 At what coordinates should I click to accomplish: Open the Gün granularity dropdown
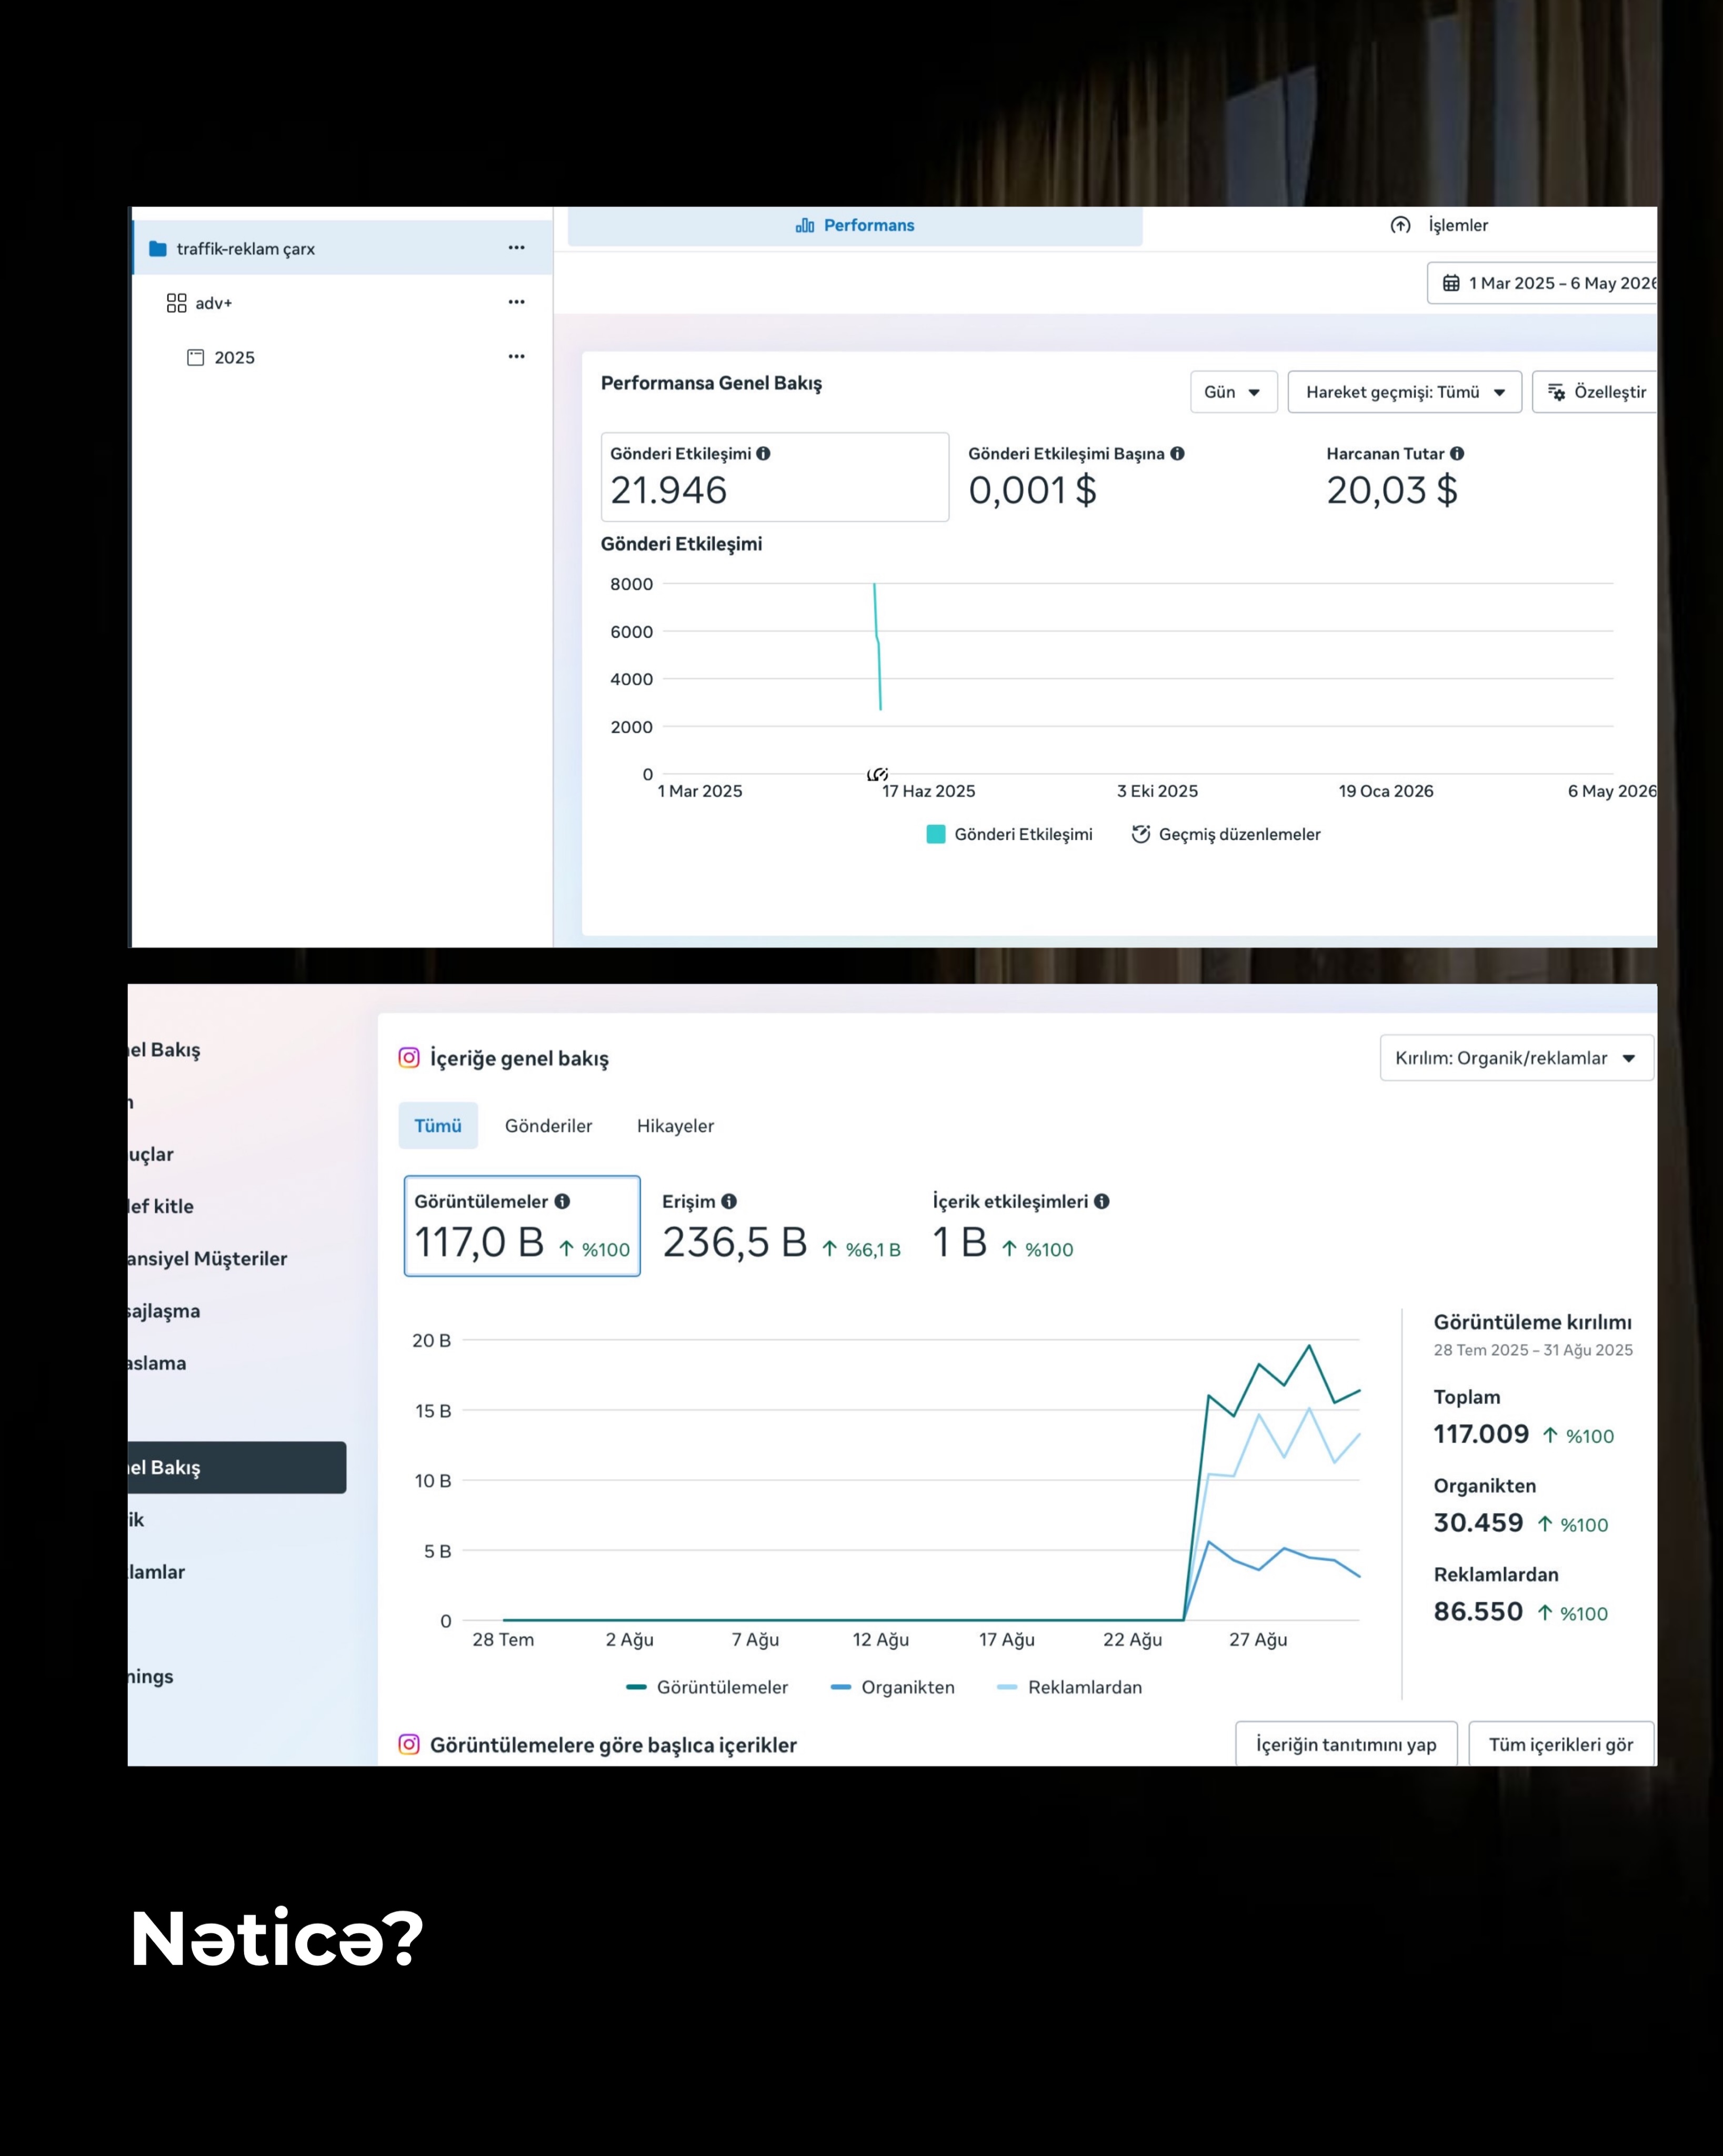(x=1233, y=392)
